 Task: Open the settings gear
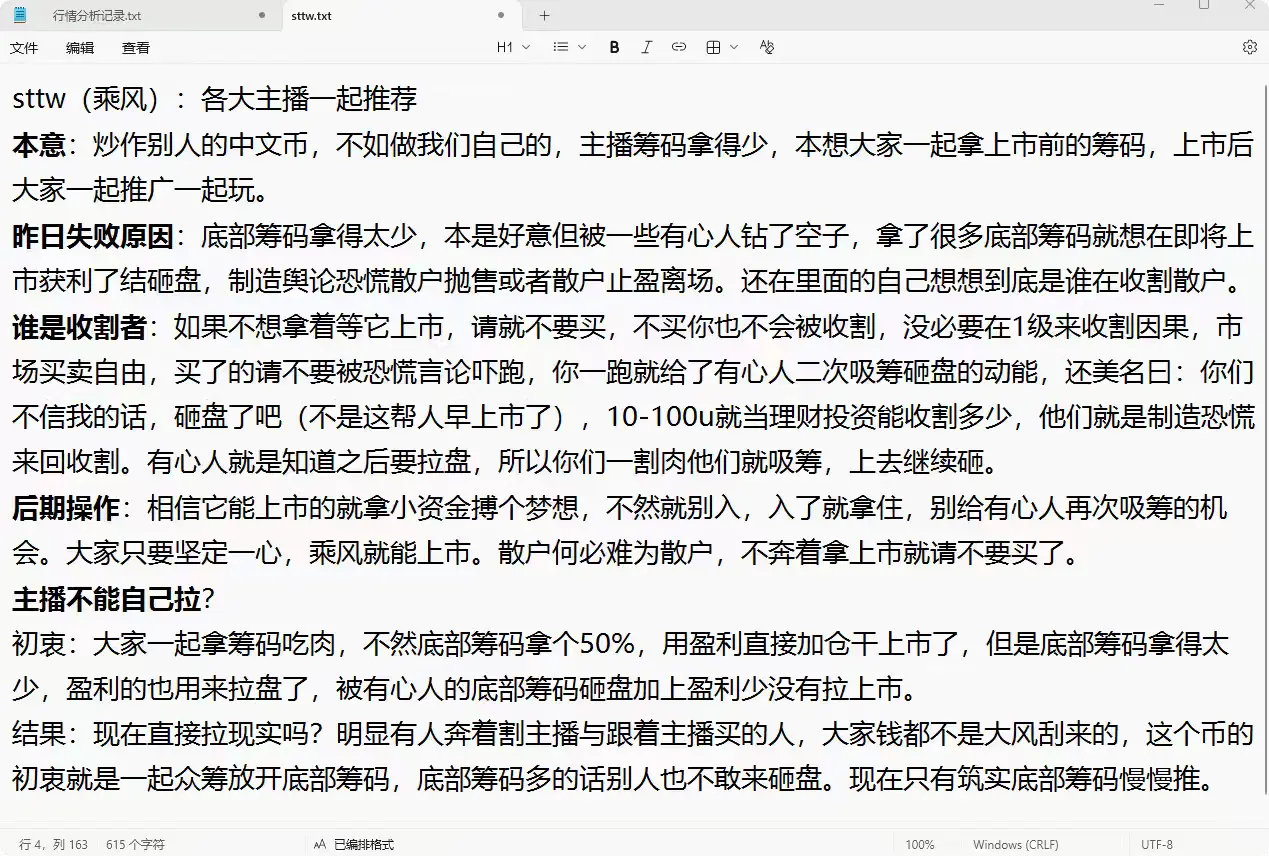tap(1249, 46)
